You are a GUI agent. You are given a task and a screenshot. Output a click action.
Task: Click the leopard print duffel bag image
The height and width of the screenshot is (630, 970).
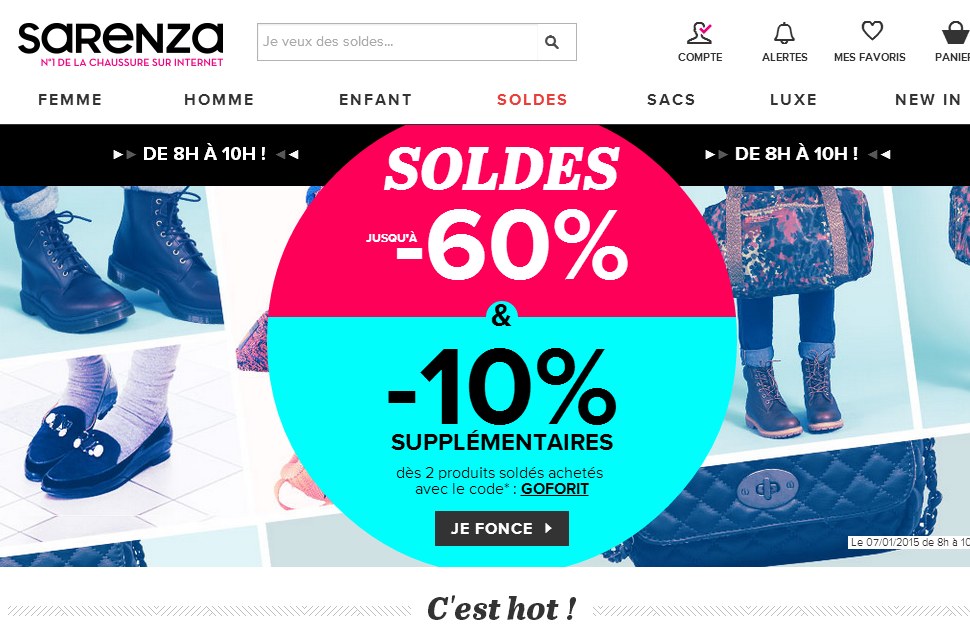click(x=798, y=241)
